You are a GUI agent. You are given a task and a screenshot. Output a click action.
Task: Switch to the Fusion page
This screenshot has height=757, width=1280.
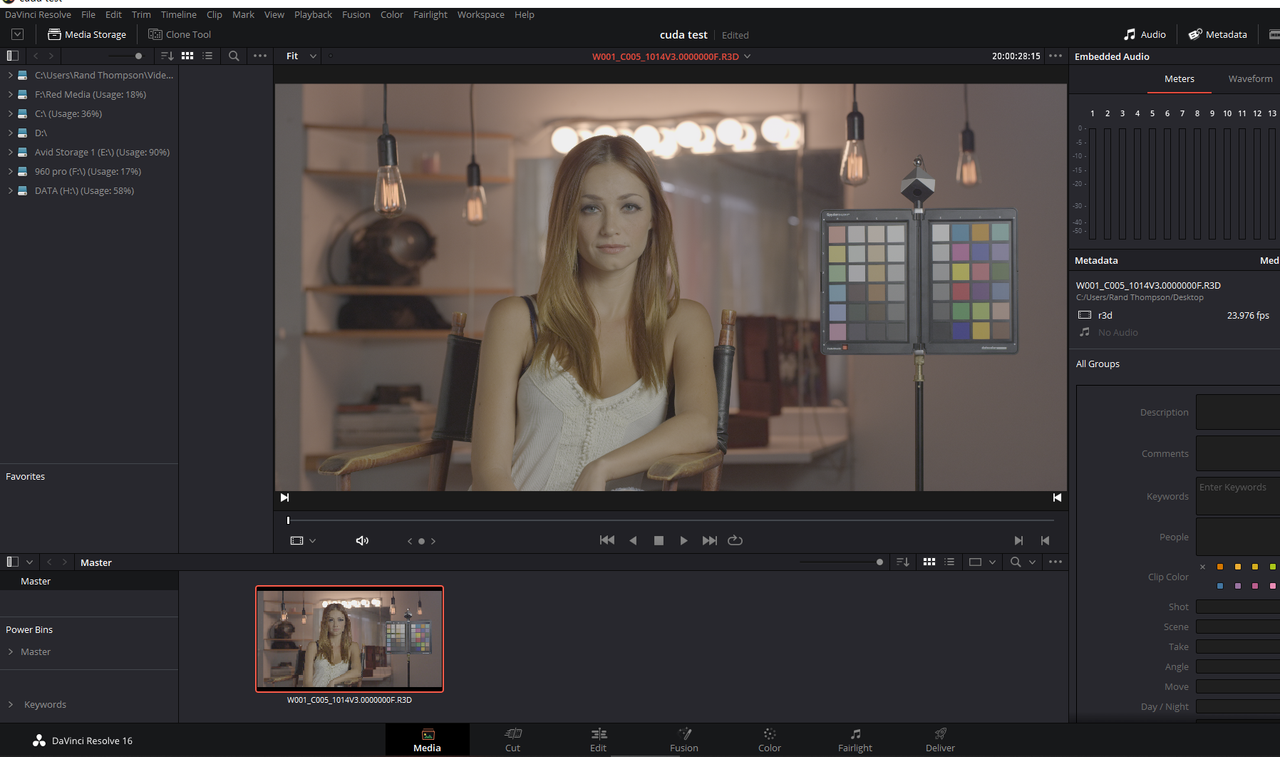[684, 740]
